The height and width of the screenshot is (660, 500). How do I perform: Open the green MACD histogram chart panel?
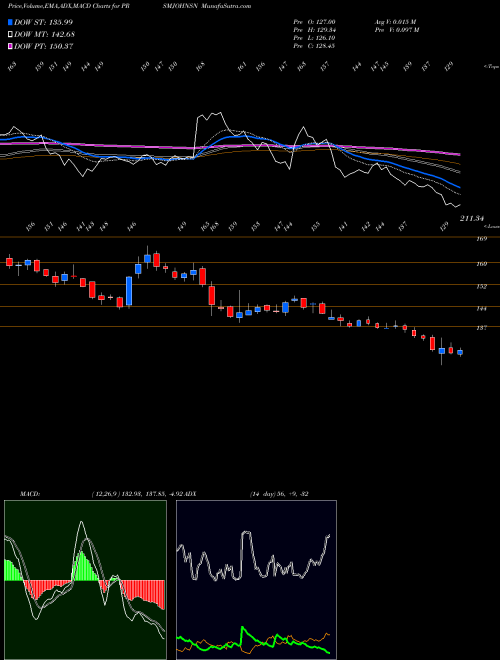click(x=85, y=580)
